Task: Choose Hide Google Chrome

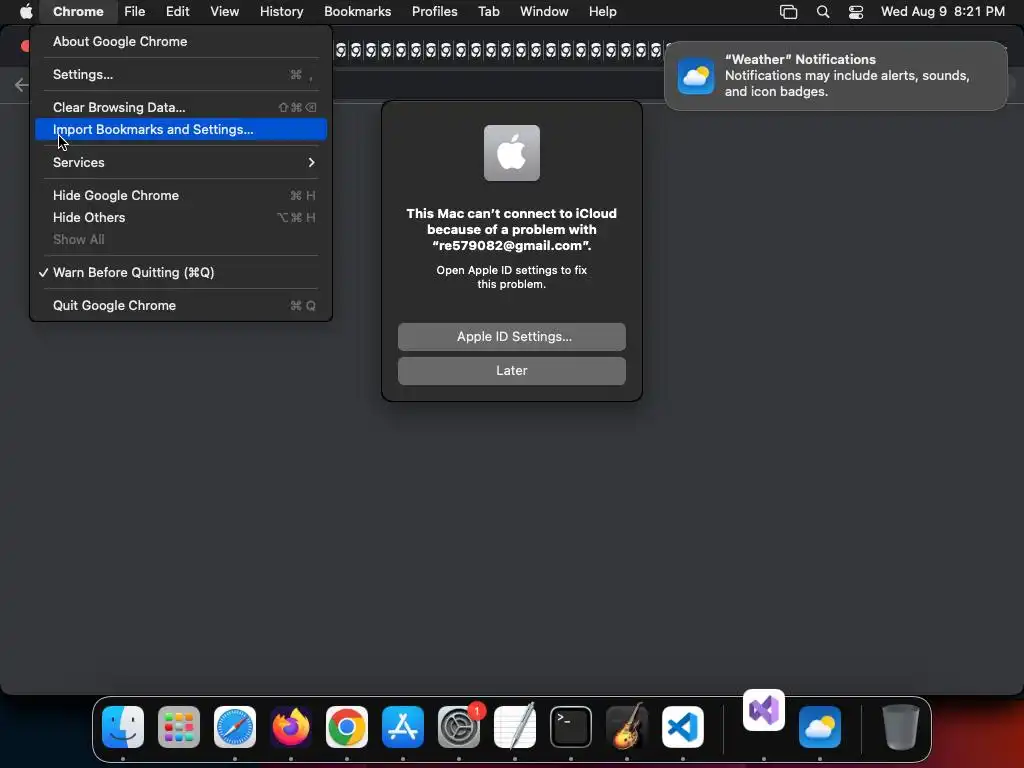Action: pyautogui.click(x=181, y=195)
